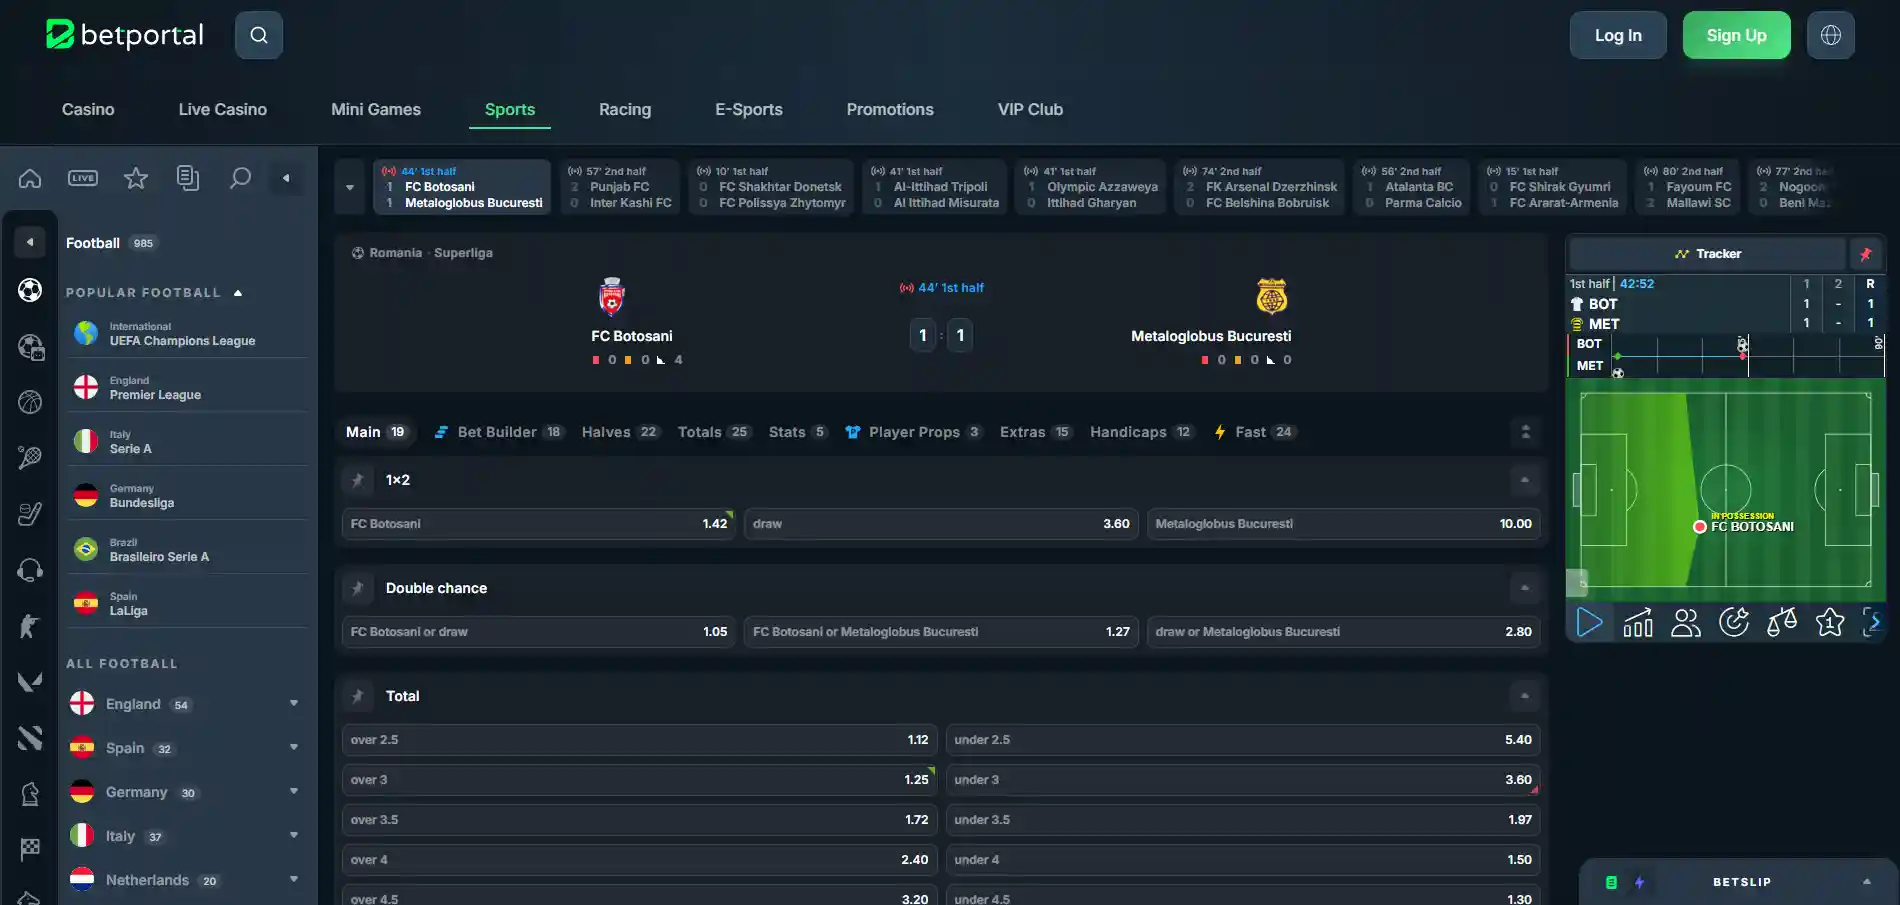Select the Punjab FC vs Inter Kashi live match
The image size is (1900, 905).
(x=620, y=187)
